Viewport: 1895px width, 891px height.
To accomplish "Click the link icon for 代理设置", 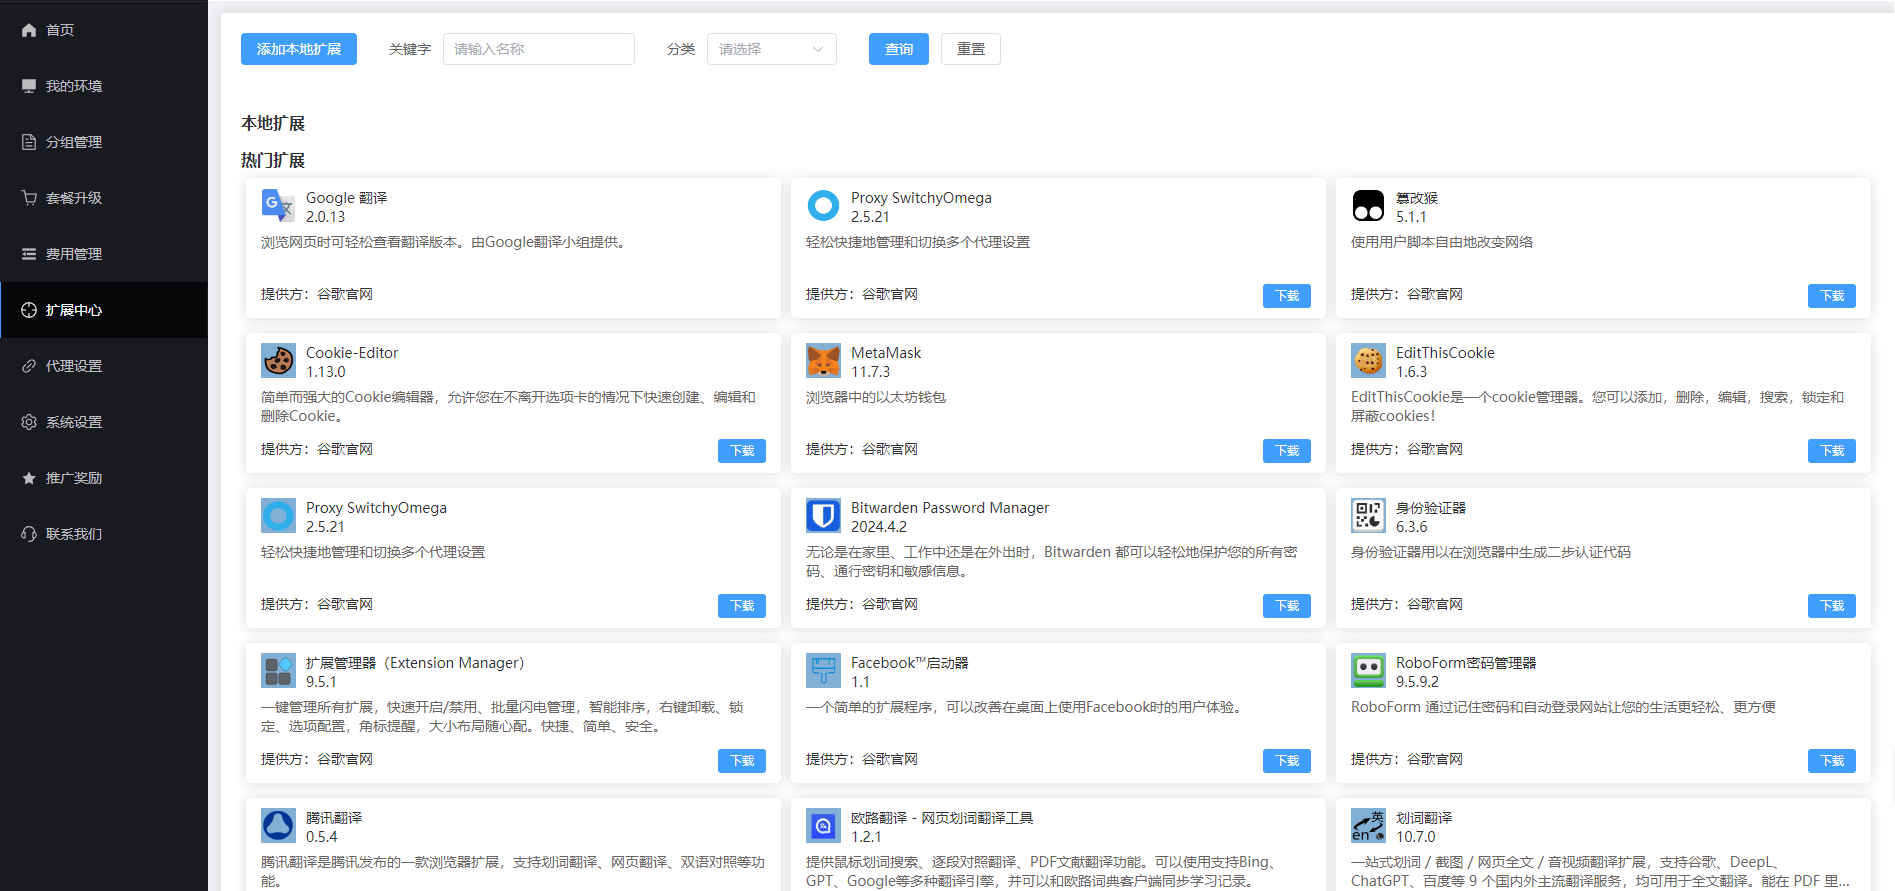I will pos(29,366).
